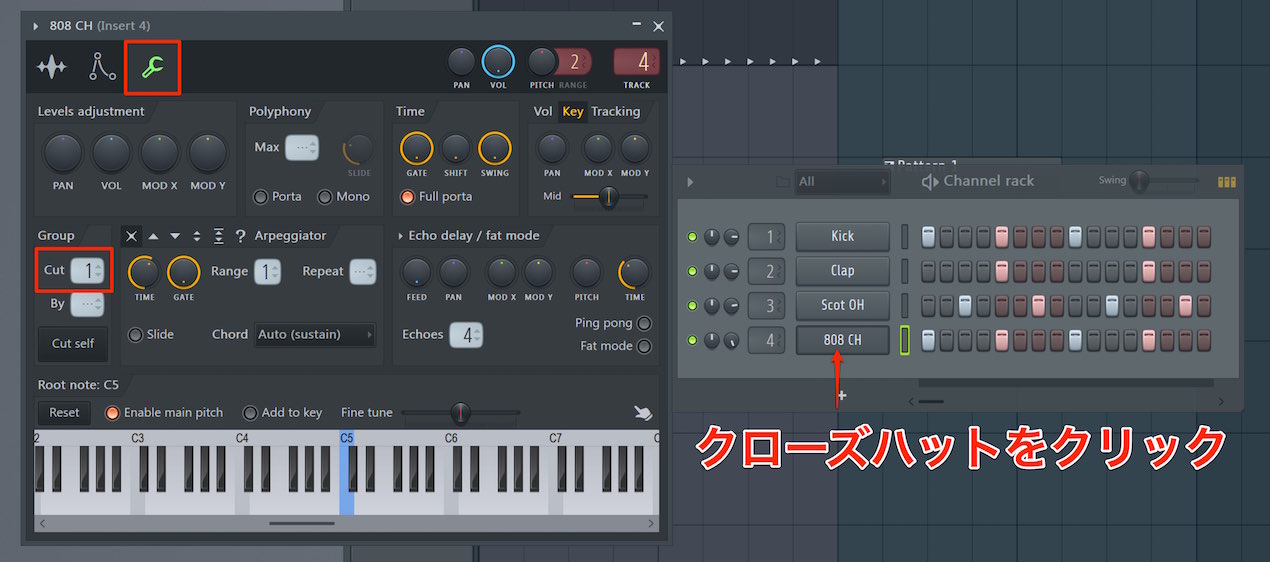1270x562 pixels.
Task: Click the Cut self button
Action: coord(73,343)
